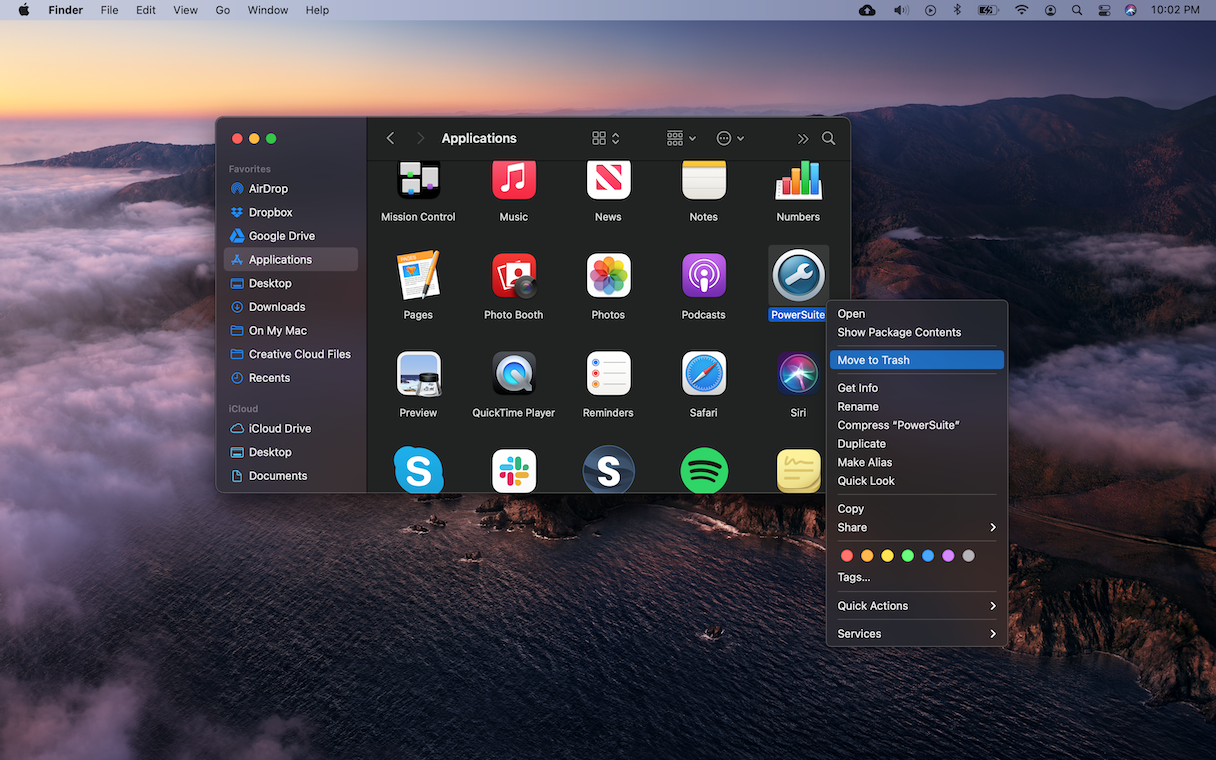Select the Spotify app icon
Screen dimensions: 1216x760
(x=703, y=470)
